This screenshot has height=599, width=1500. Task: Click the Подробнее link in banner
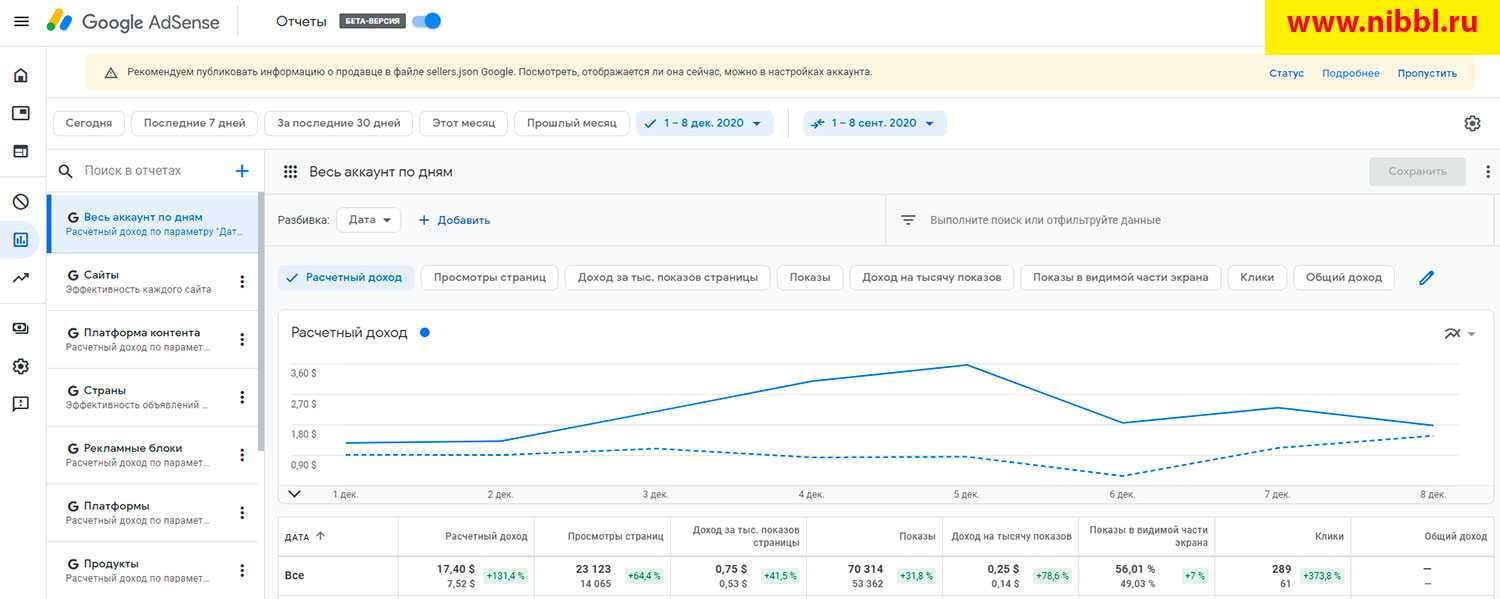pyautogui.click(x=1350, y=73)
